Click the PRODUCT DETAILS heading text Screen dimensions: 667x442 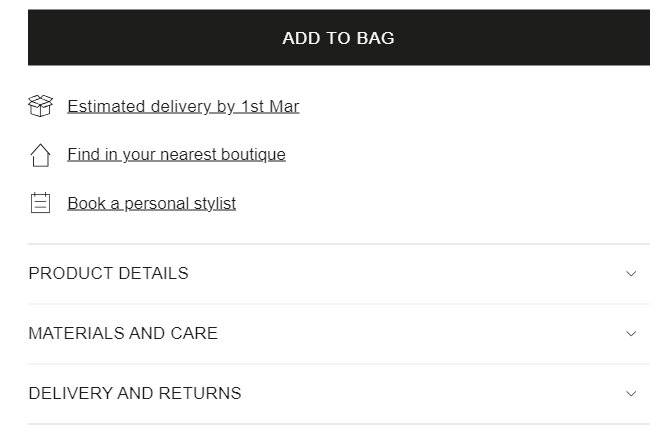pos(108,274)
